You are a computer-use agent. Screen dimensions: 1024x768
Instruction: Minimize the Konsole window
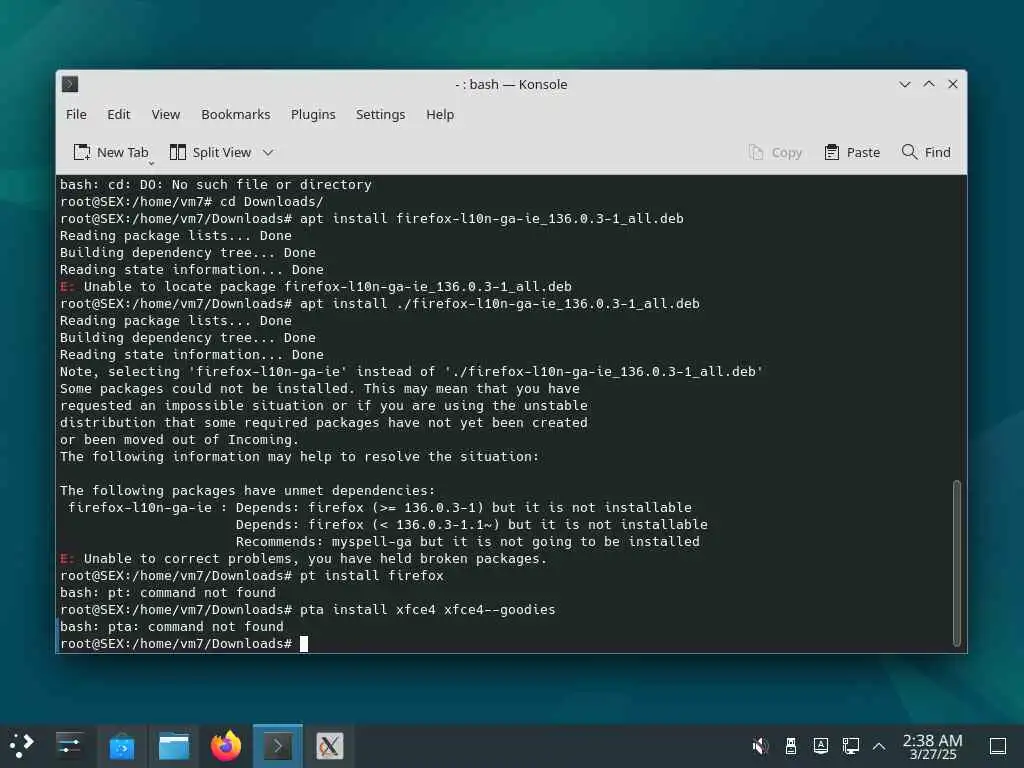904,84
